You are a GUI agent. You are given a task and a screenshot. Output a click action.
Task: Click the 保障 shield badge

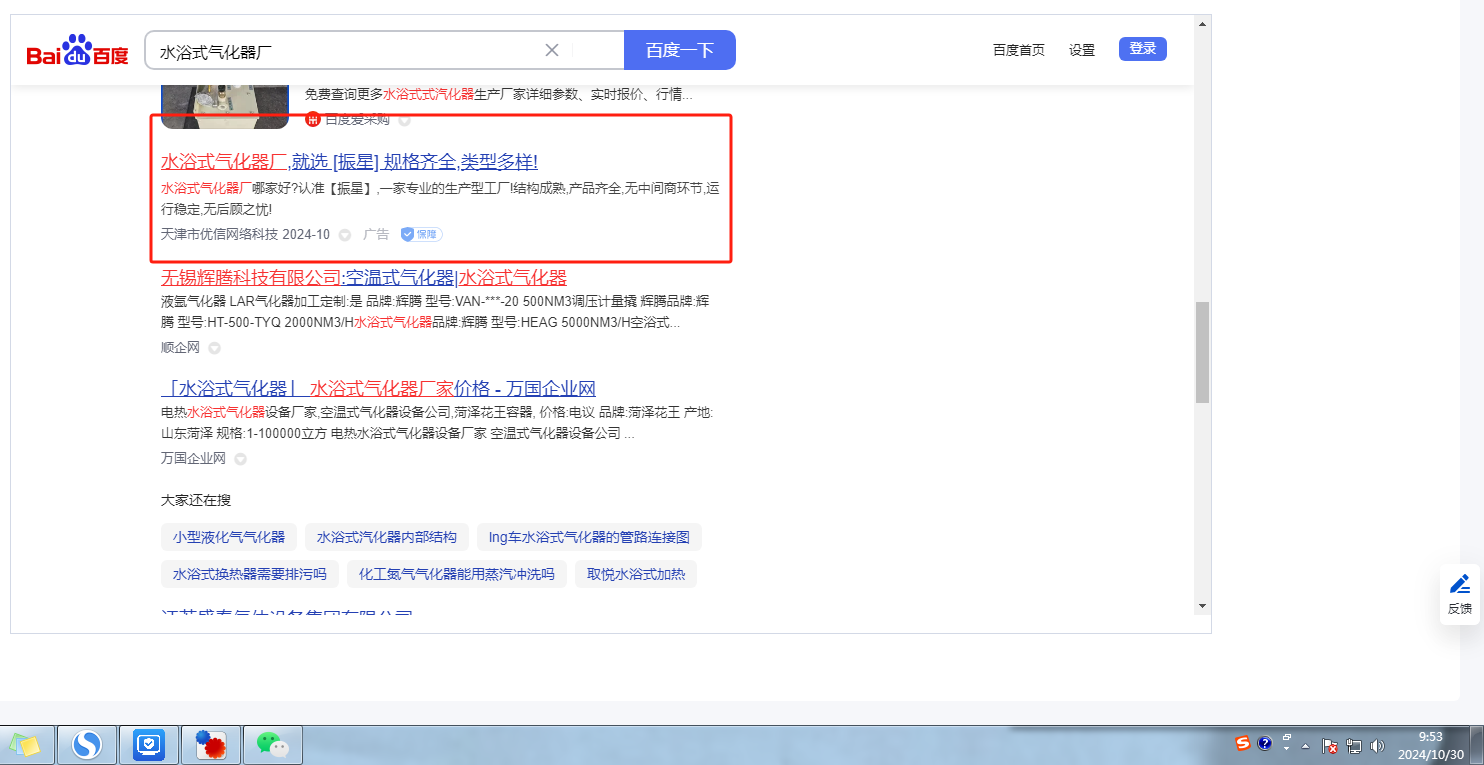tap(421, 234)
